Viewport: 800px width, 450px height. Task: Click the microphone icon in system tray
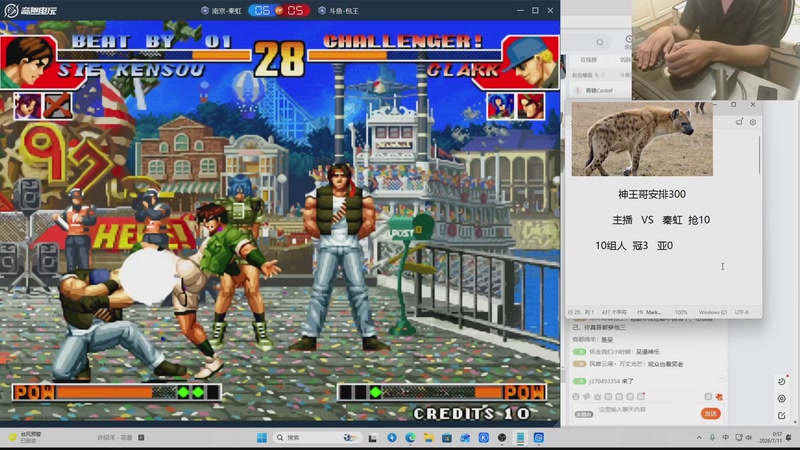[x=712, y=438]
